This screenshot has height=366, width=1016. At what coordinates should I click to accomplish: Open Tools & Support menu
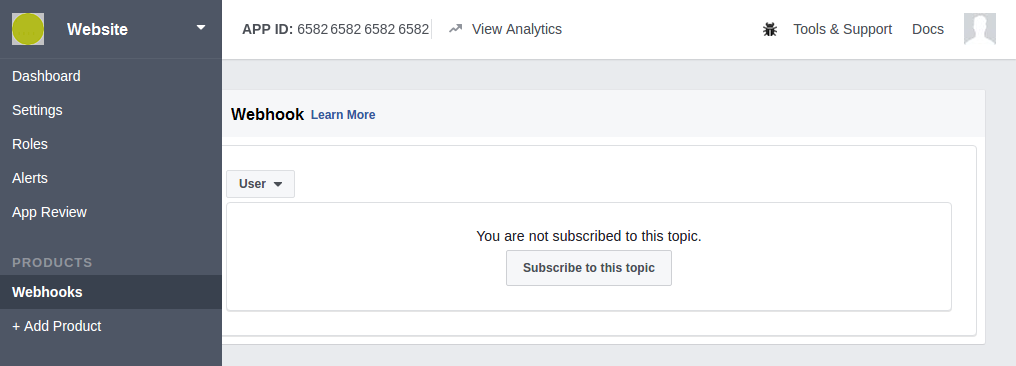[x=842, y=29]
